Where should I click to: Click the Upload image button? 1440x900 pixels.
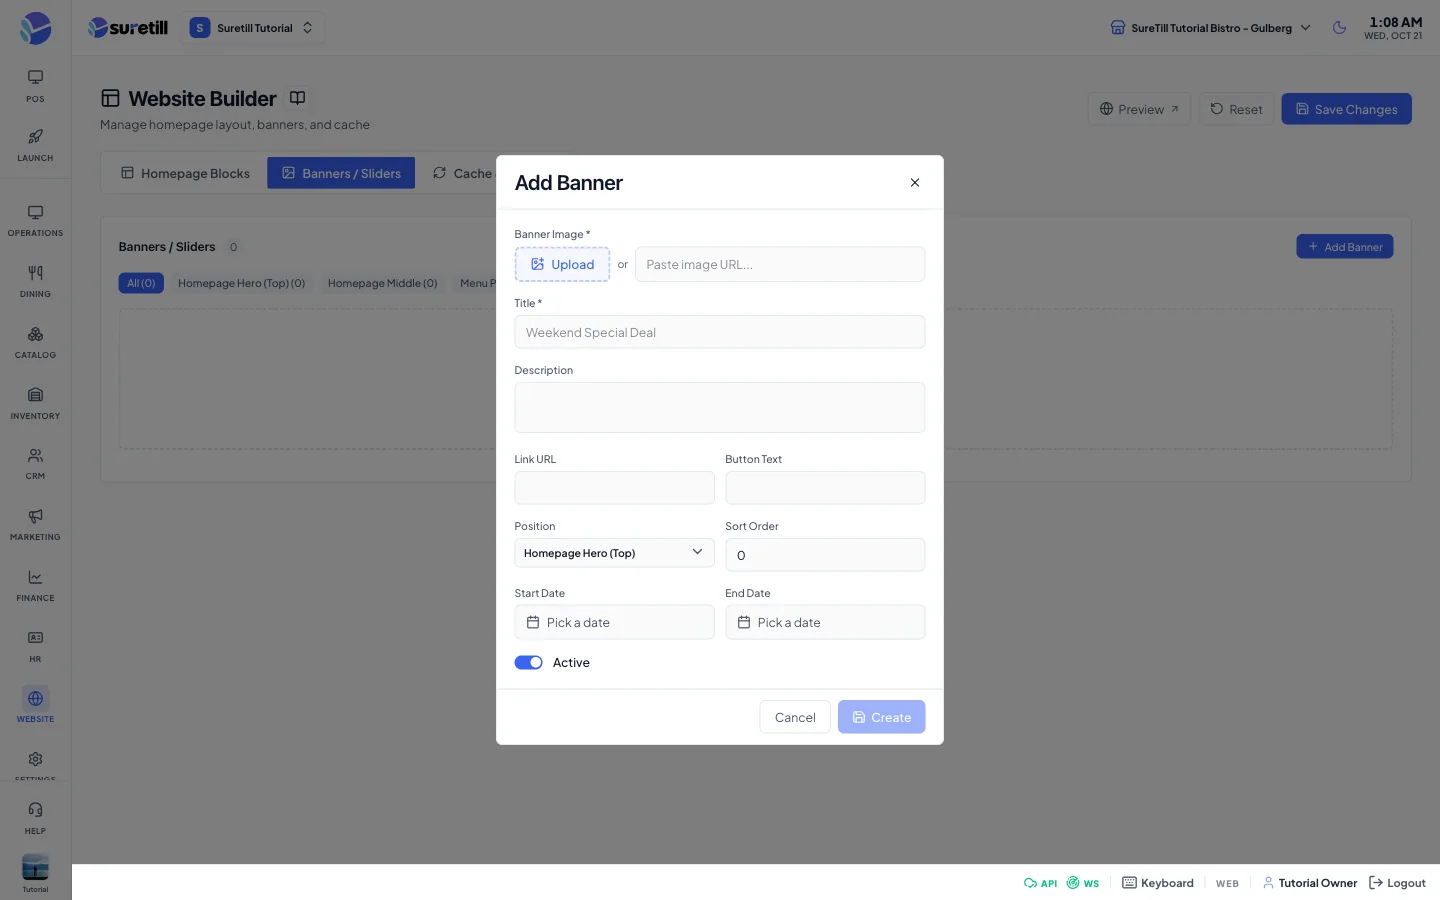click(562, 264)
